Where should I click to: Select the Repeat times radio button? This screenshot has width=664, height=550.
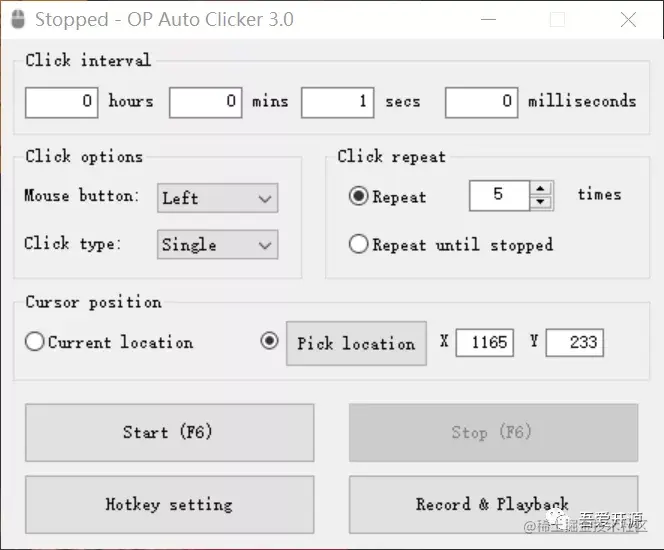click(358, 196)
